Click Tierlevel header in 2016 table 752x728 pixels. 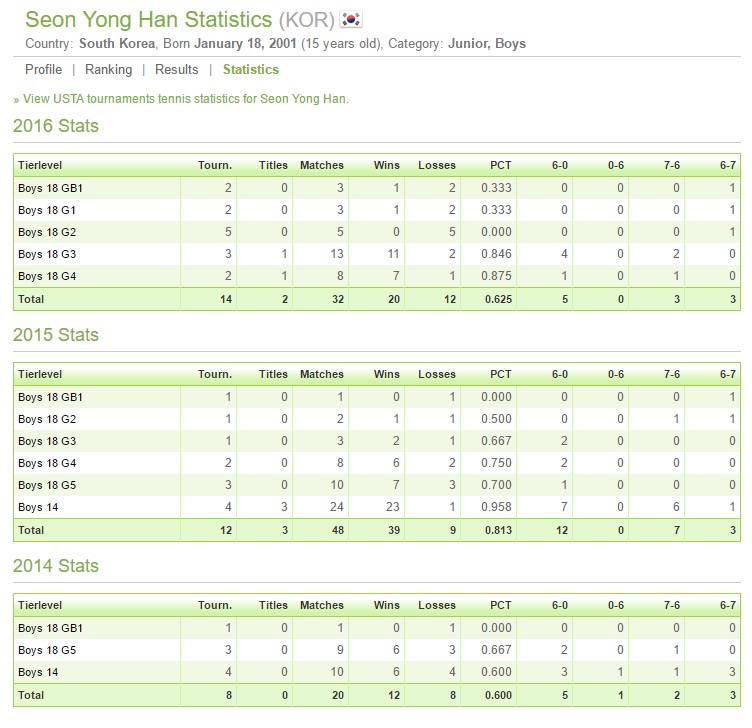pyautogui.click(x=40, y=165)
